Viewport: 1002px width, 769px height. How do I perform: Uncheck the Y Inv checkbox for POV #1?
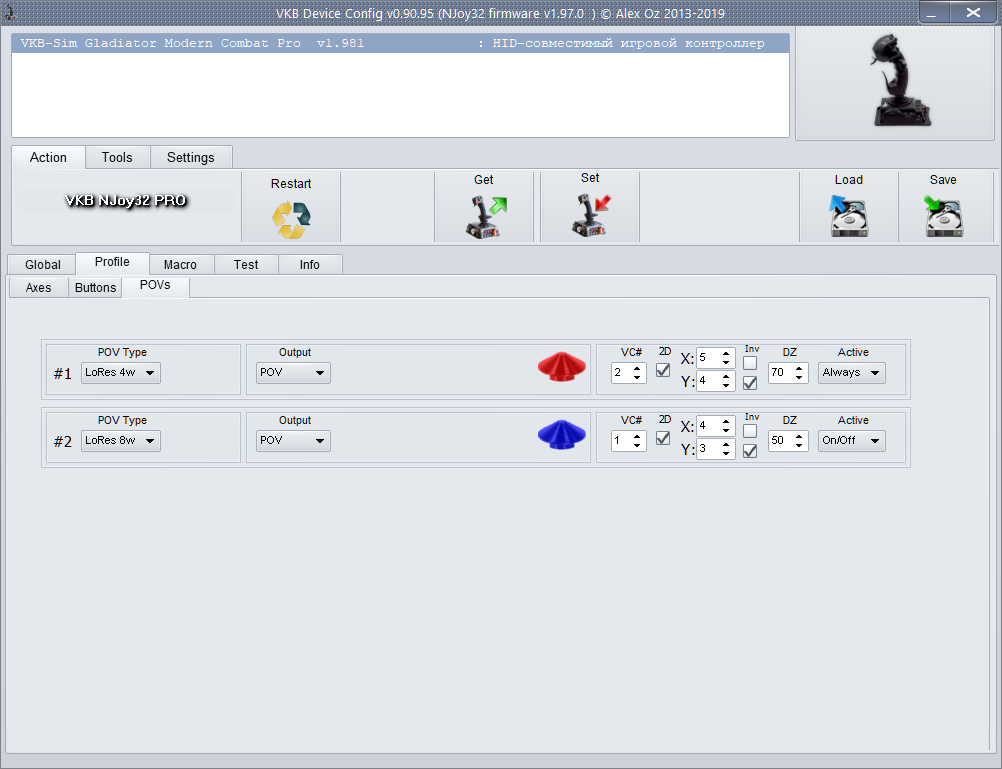[750, 382]
